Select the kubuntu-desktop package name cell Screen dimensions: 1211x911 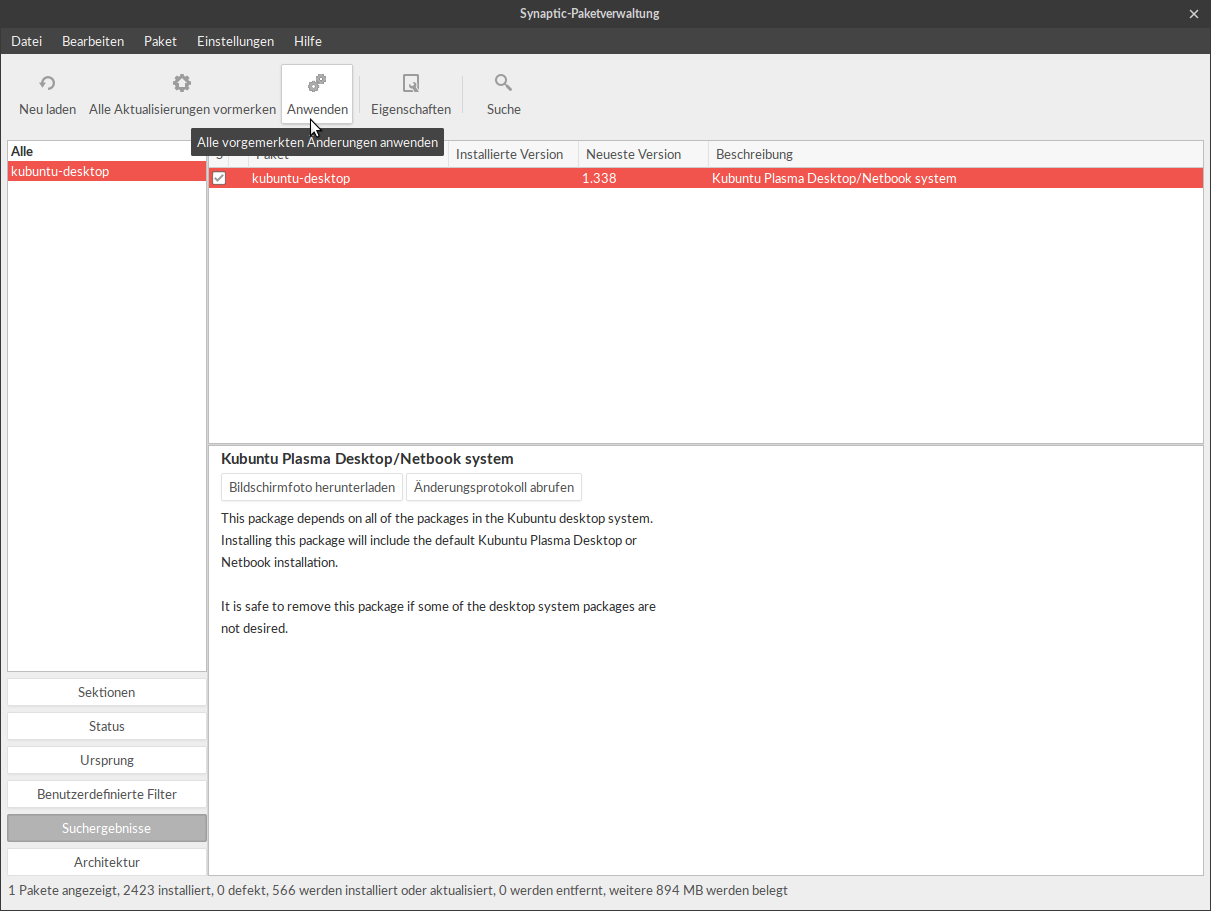(301, 179)
